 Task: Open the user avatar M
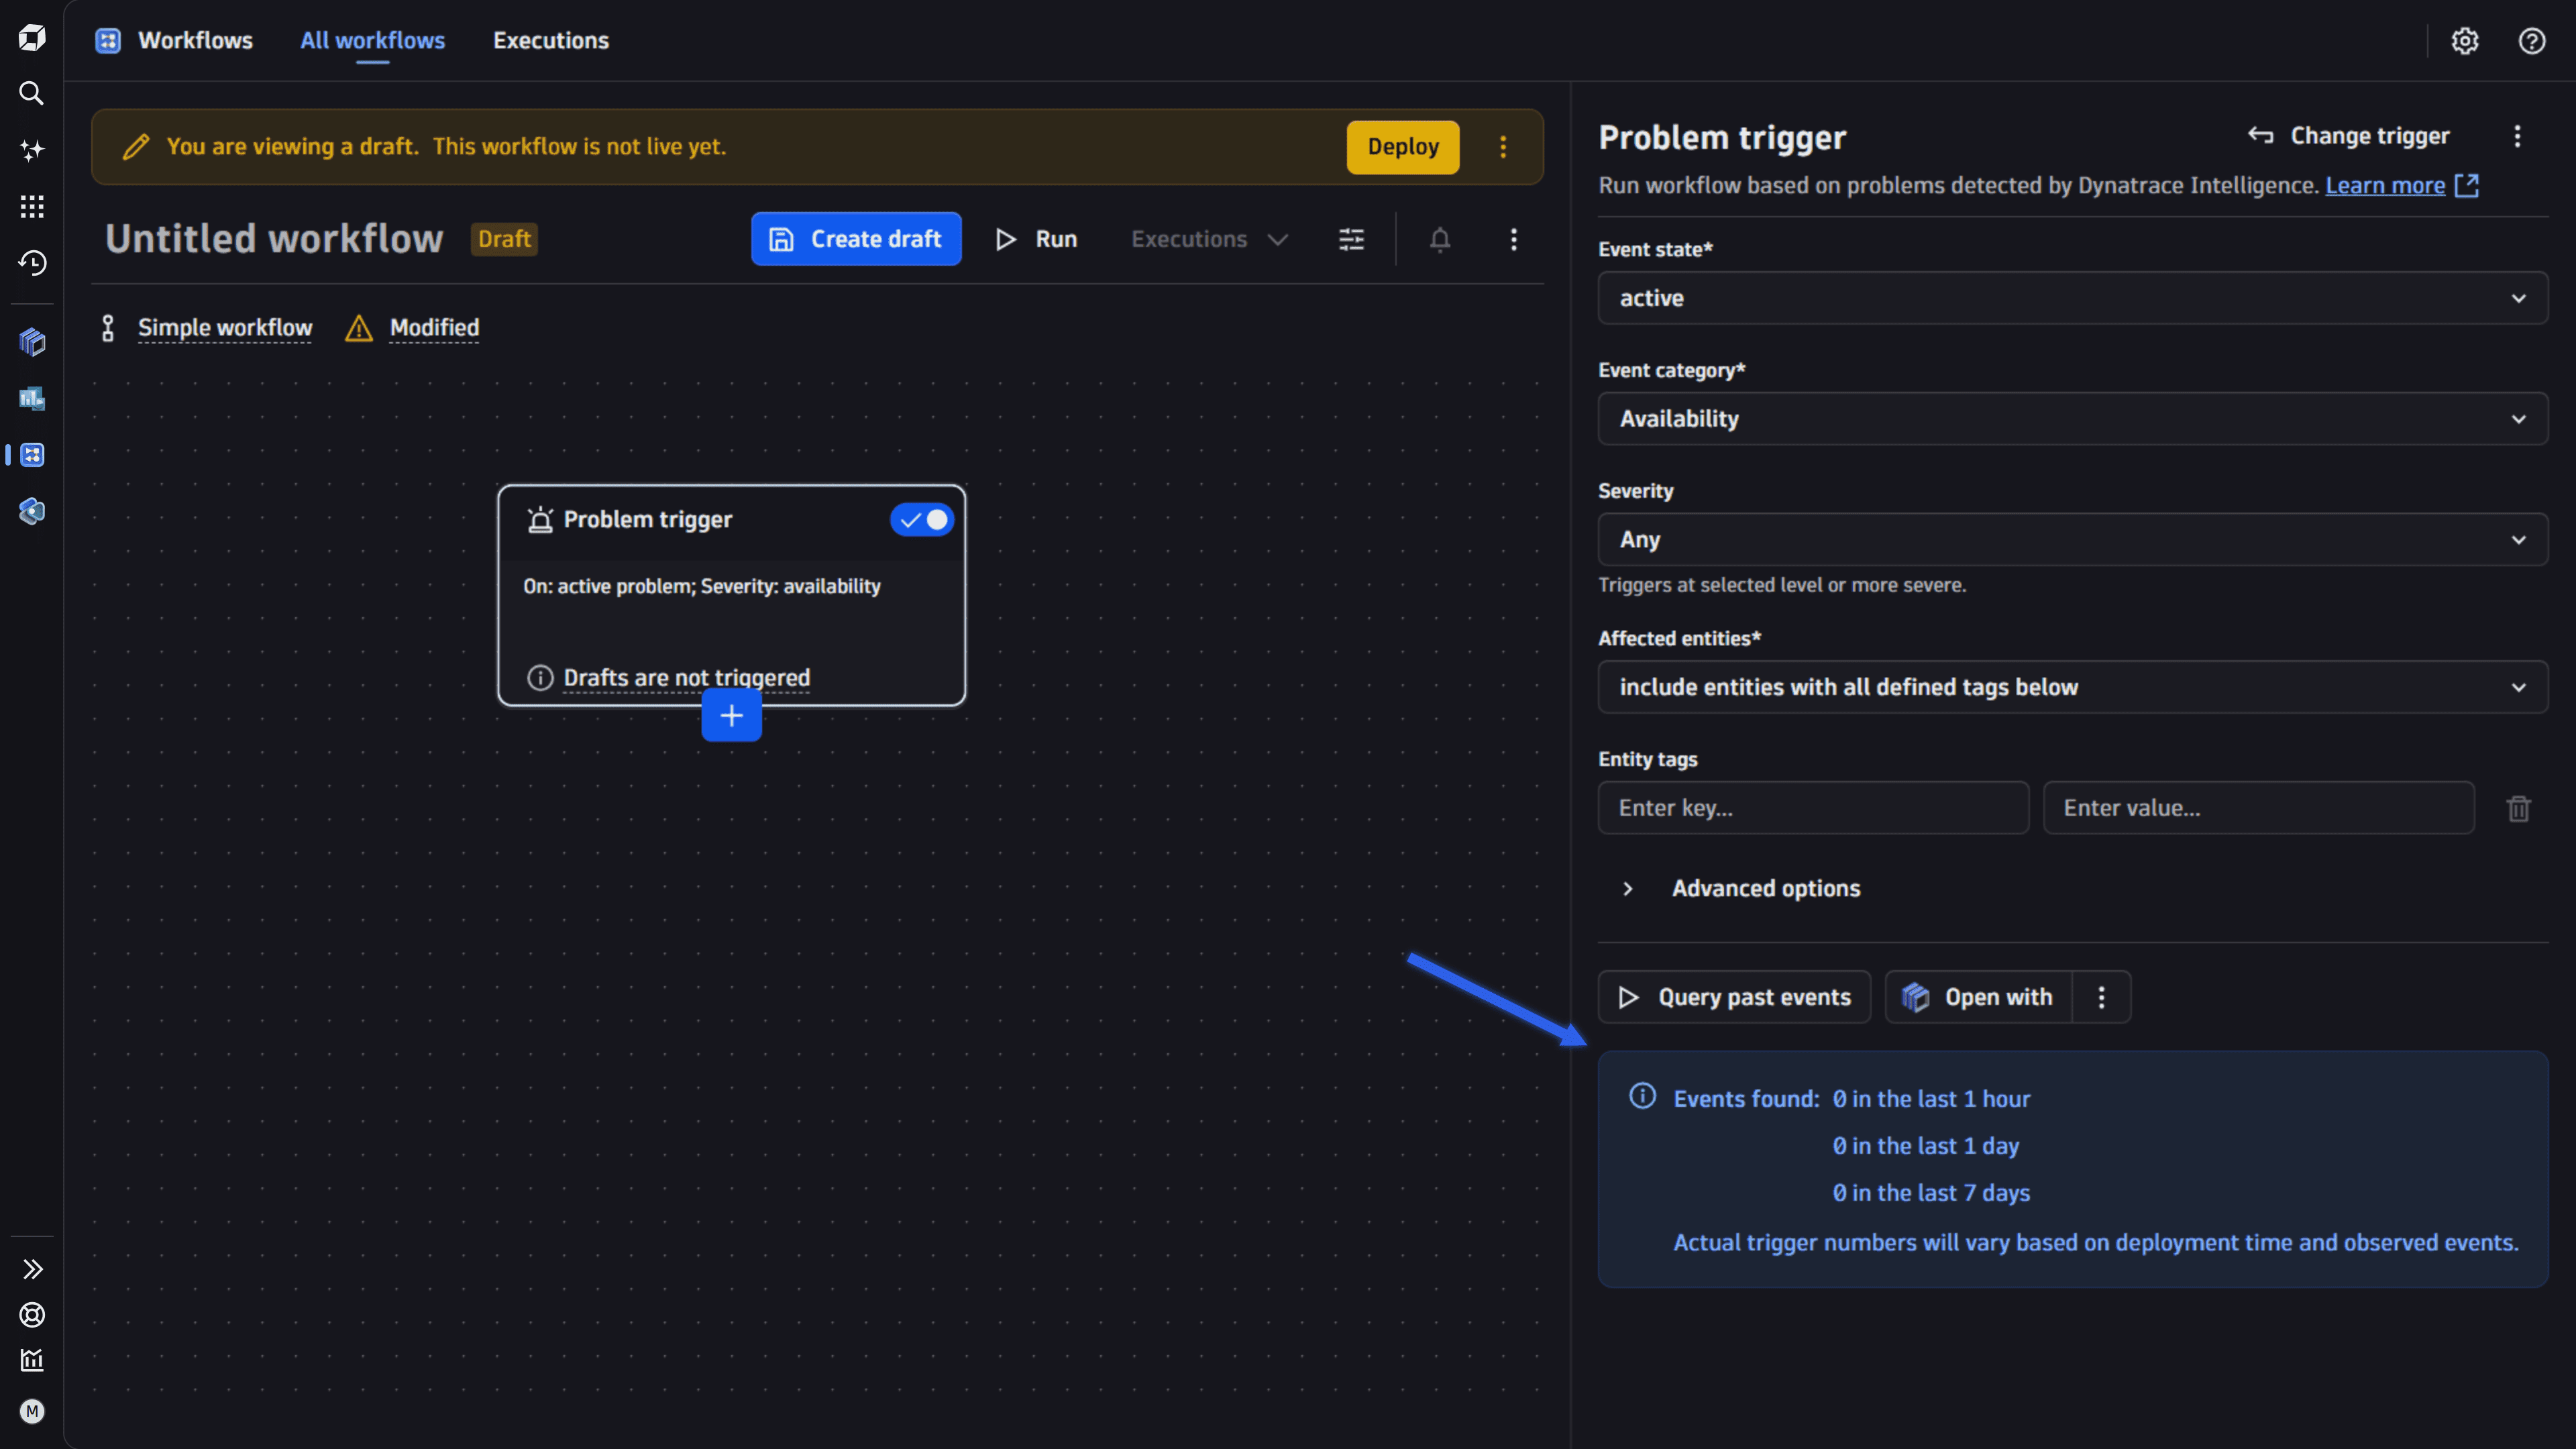pos(32,1411)
